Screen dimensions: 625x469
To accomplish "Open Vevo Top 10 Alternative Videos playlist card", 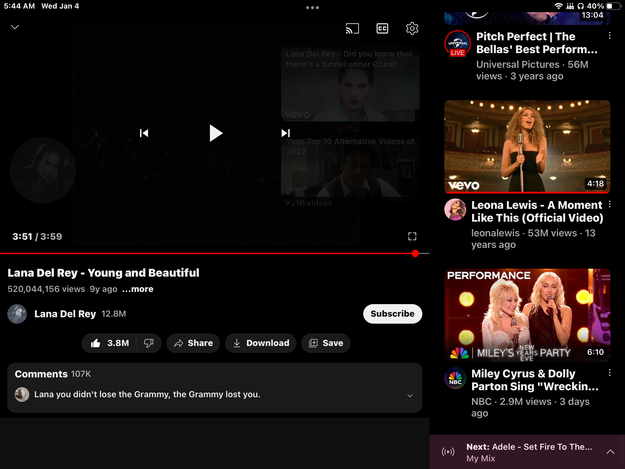I will [x=350, y=172].
